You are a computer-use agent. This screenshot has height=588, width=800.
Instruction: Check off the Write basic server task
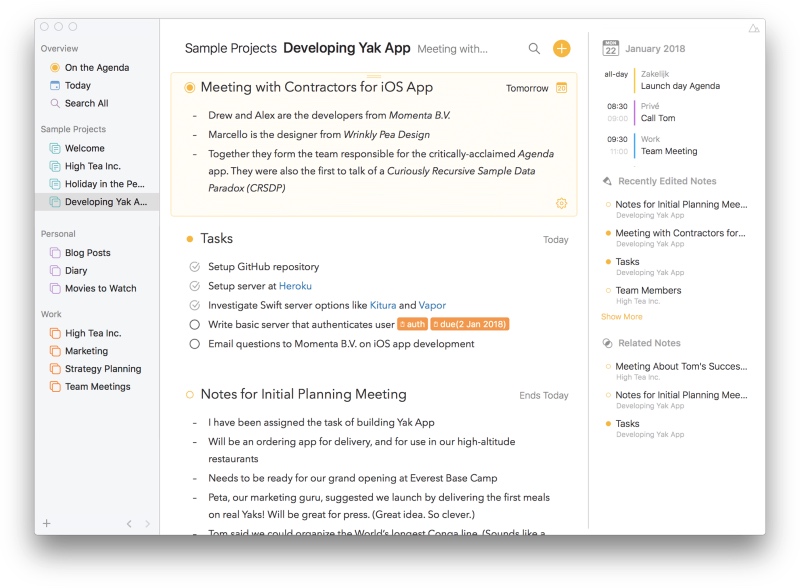194,325
